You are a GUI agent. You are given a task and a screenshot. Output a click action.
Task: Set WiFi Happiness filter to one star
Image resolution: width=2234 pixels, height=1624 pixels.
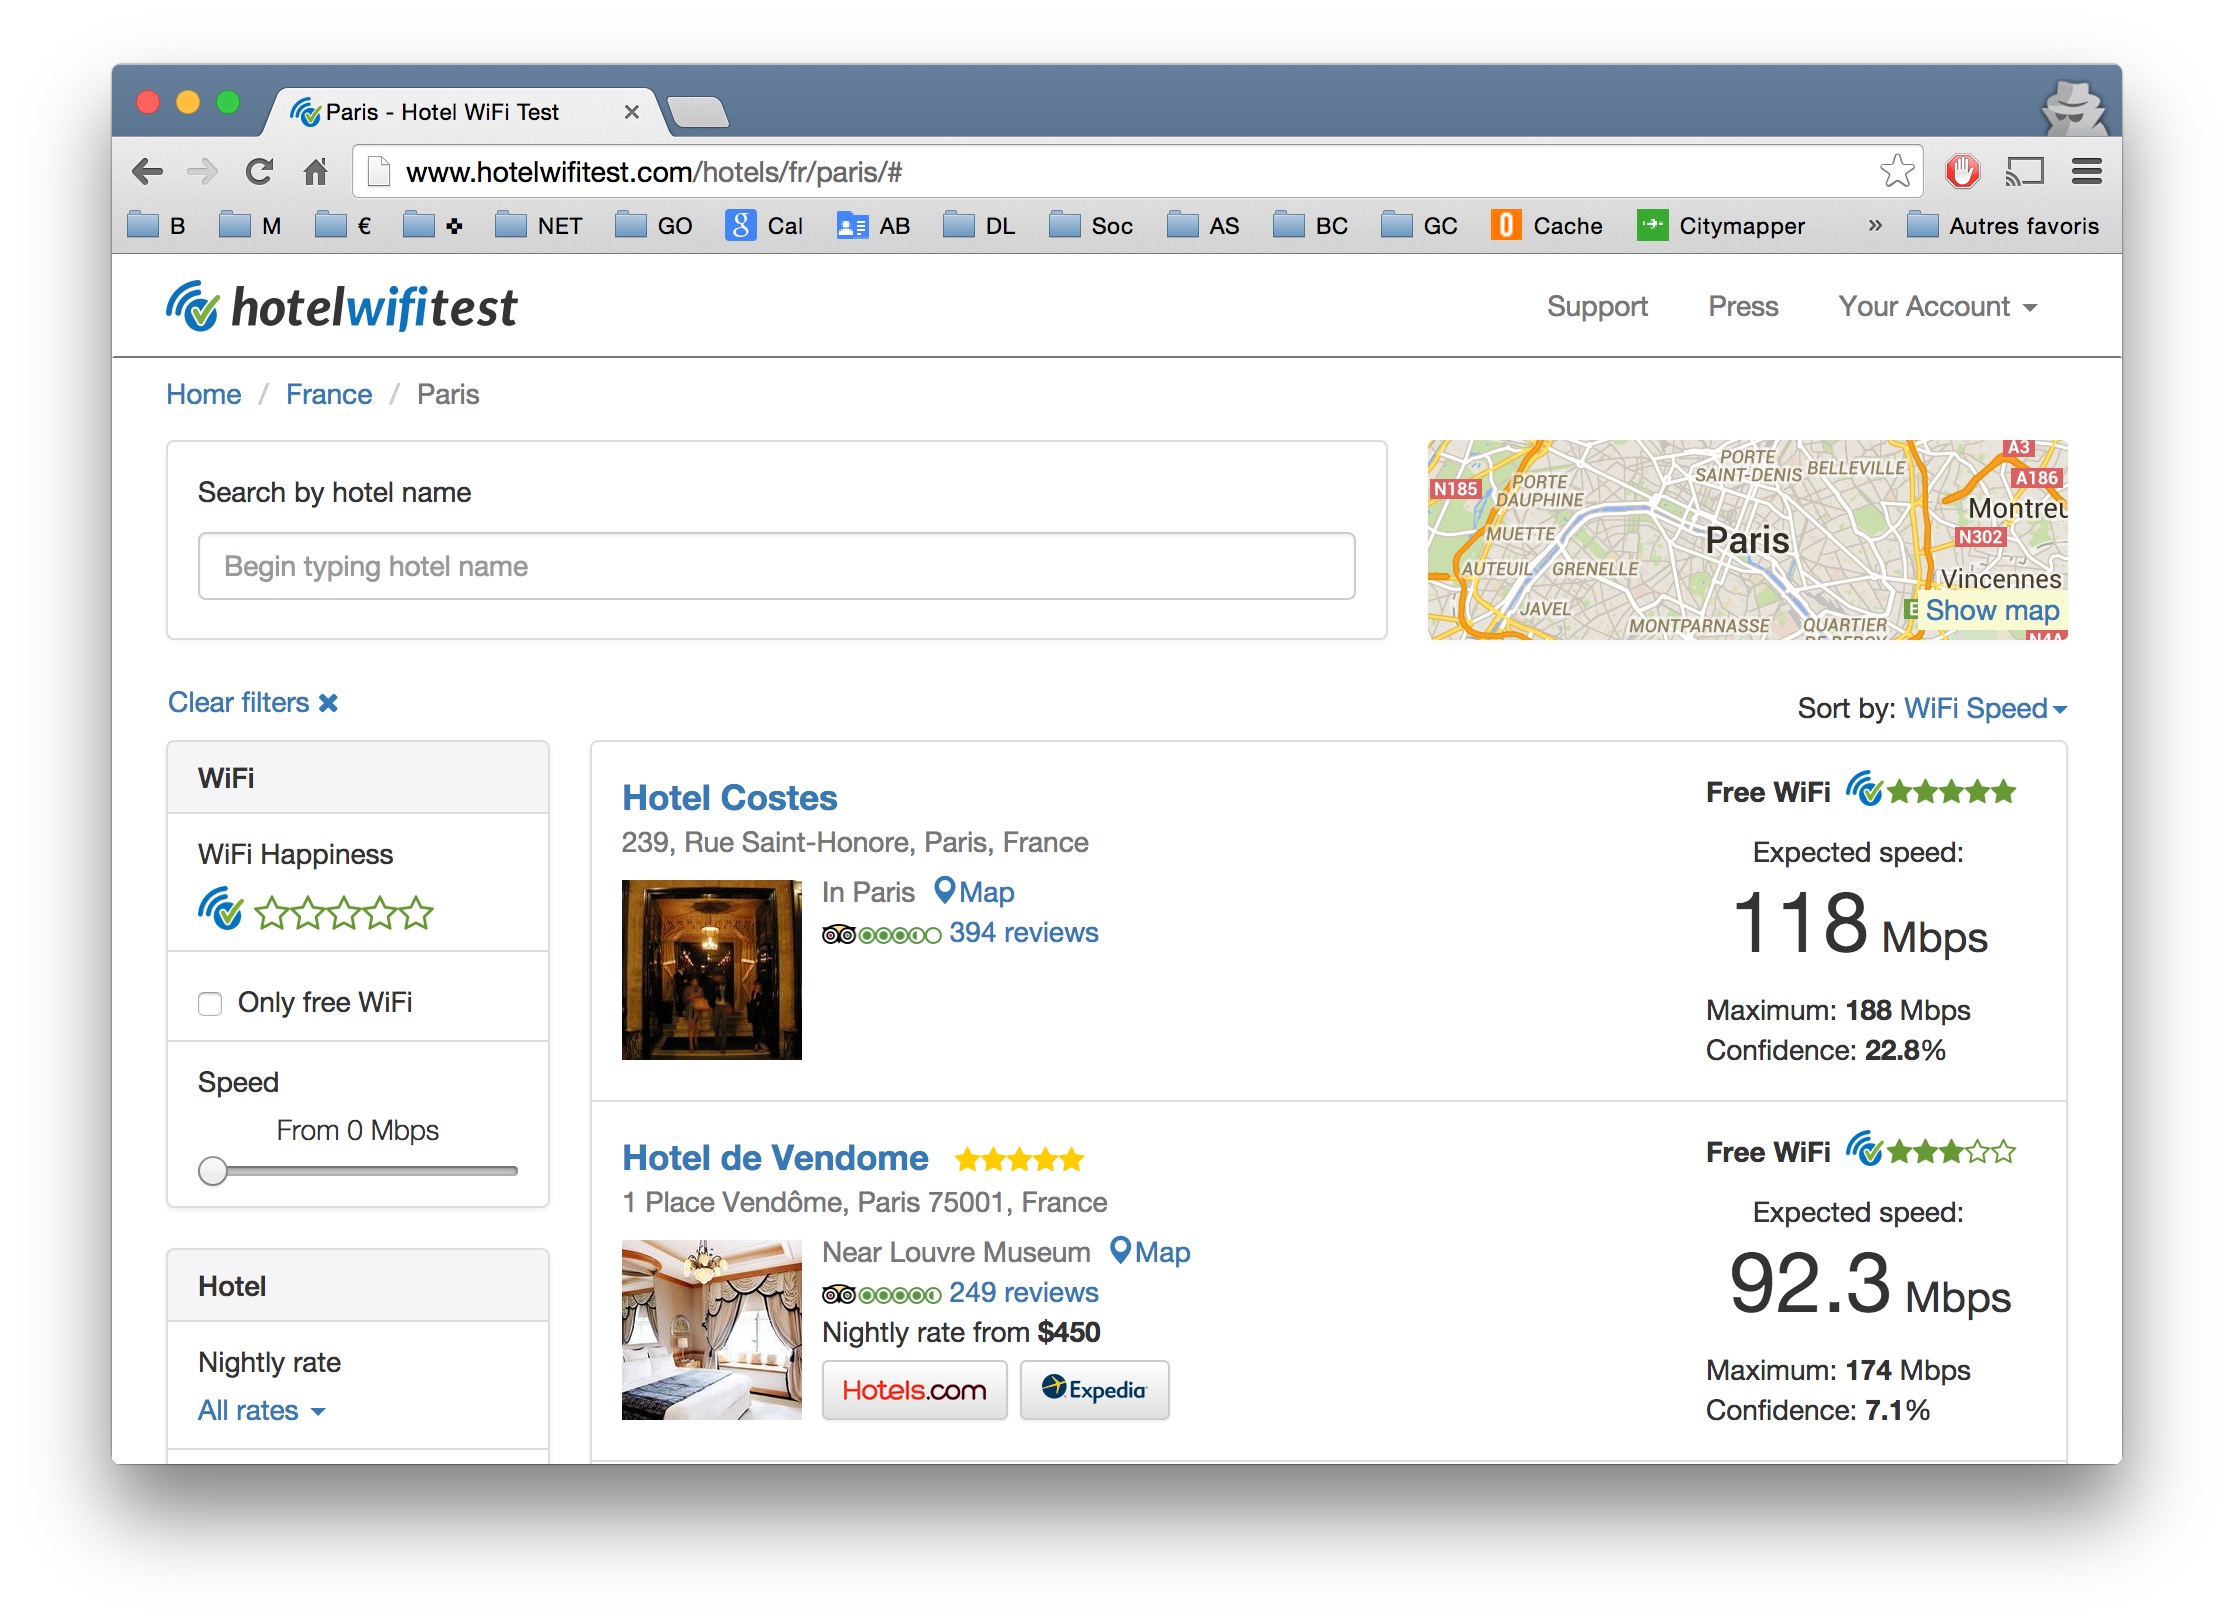coord(270,912)
